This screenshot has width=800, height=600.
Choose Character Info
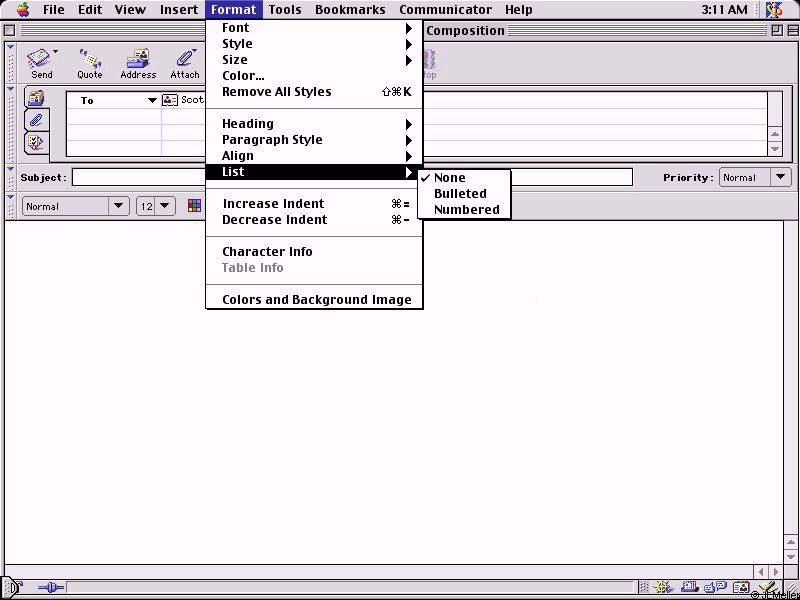click(314, 252)
